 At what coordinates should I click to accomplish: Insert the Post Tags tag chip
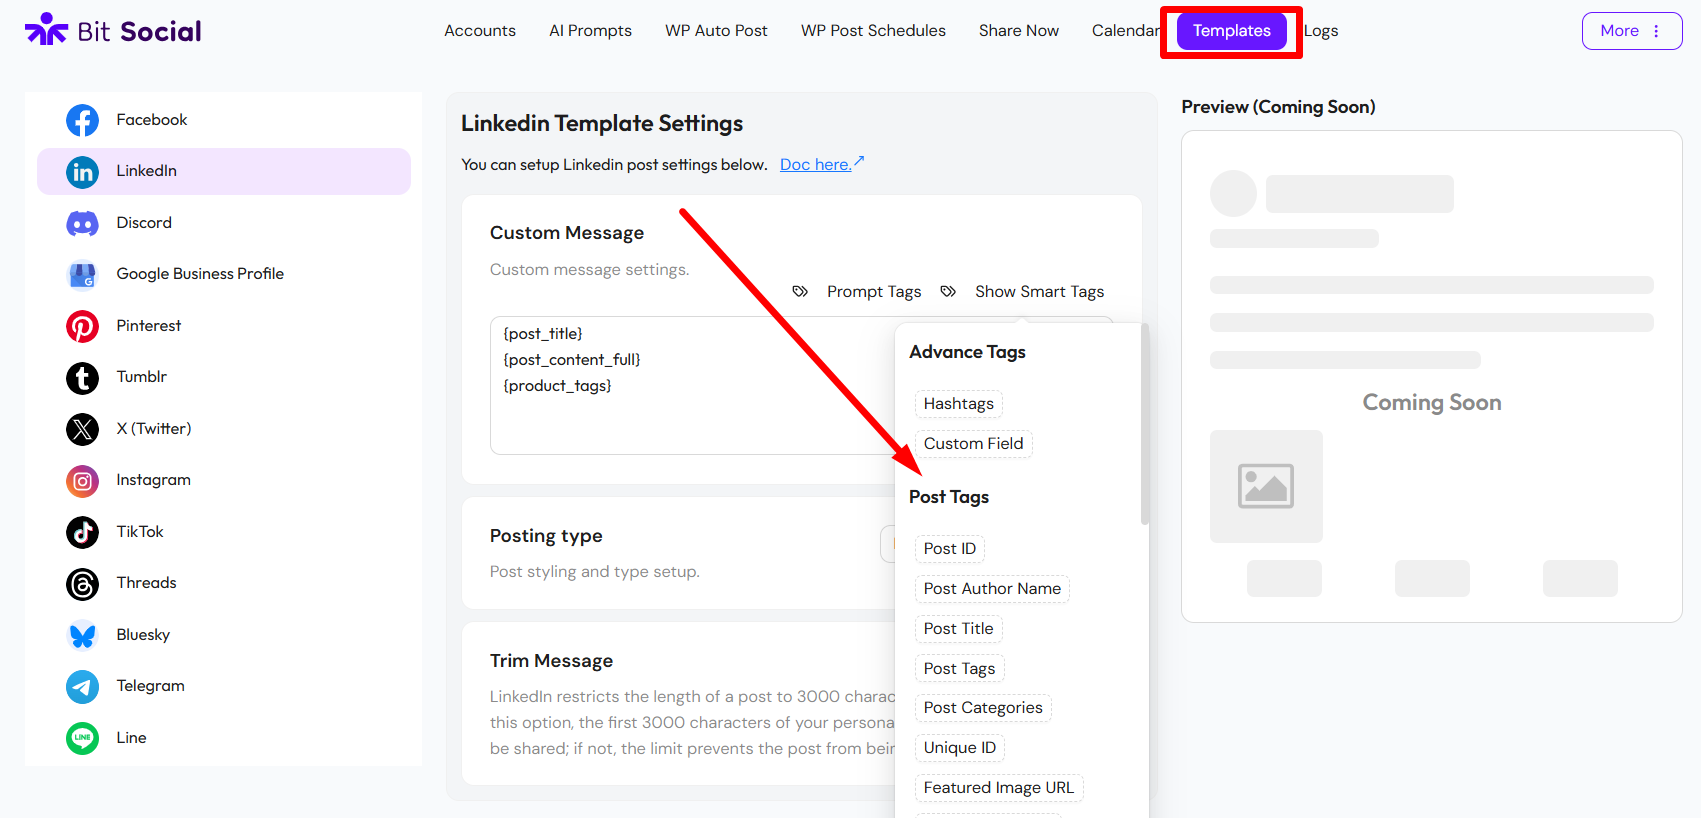coord(959,669)
